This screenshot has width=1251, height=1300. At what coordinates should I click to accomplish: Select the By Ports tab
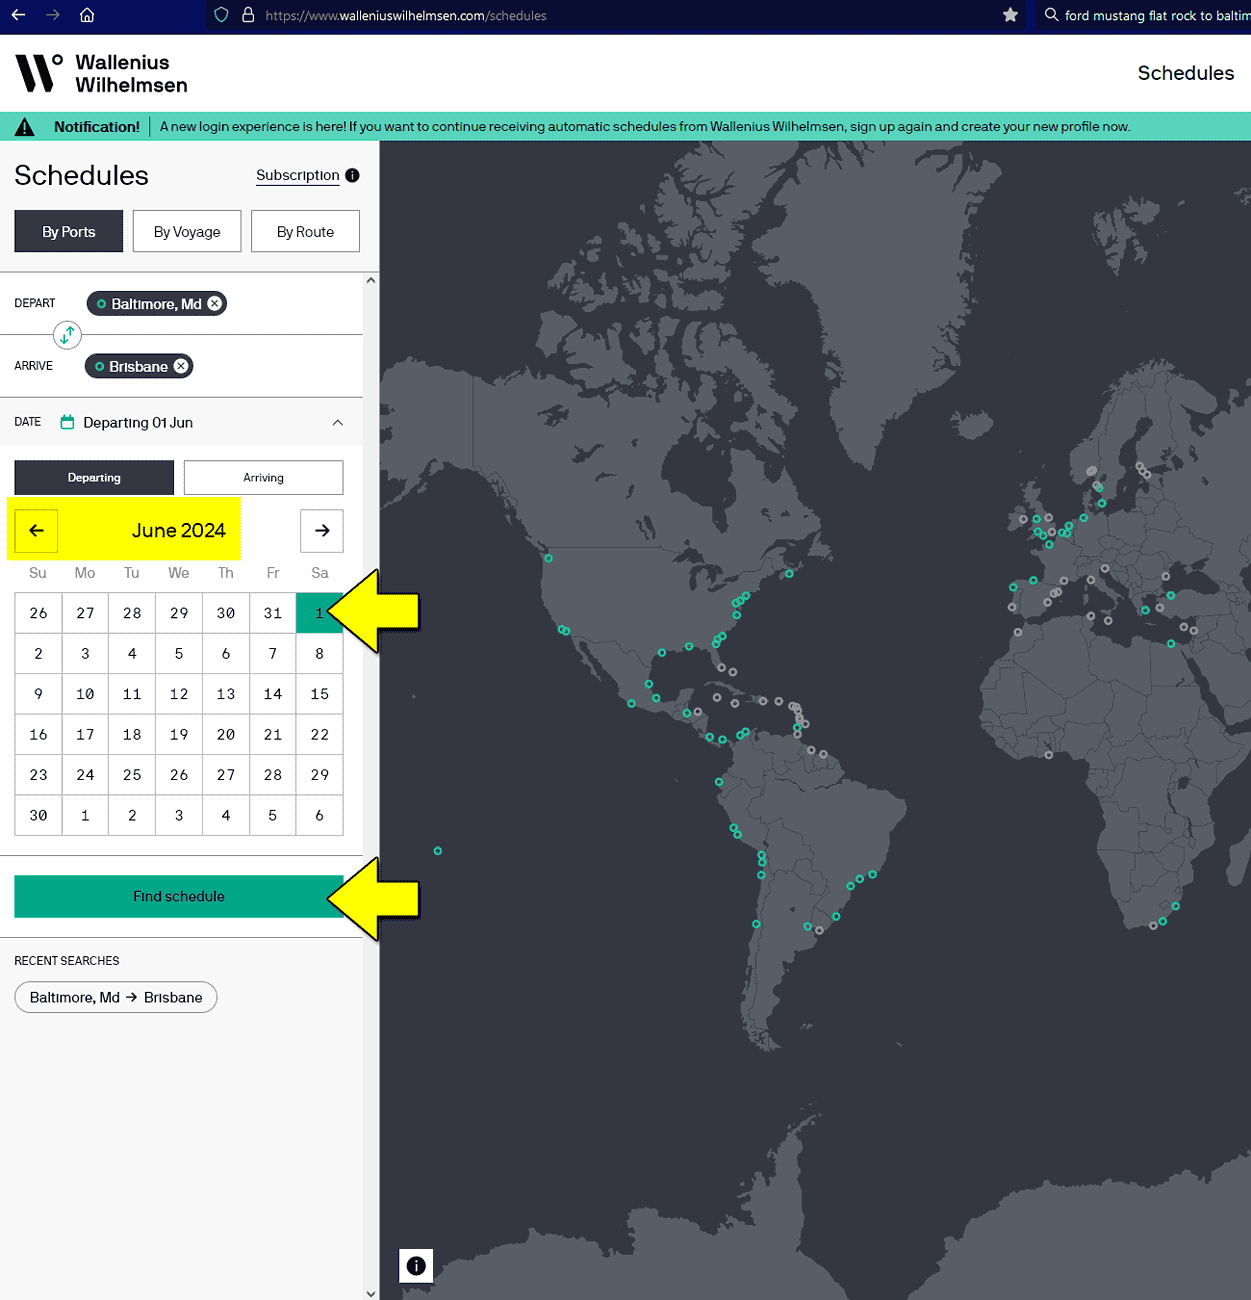pos(69,231)
